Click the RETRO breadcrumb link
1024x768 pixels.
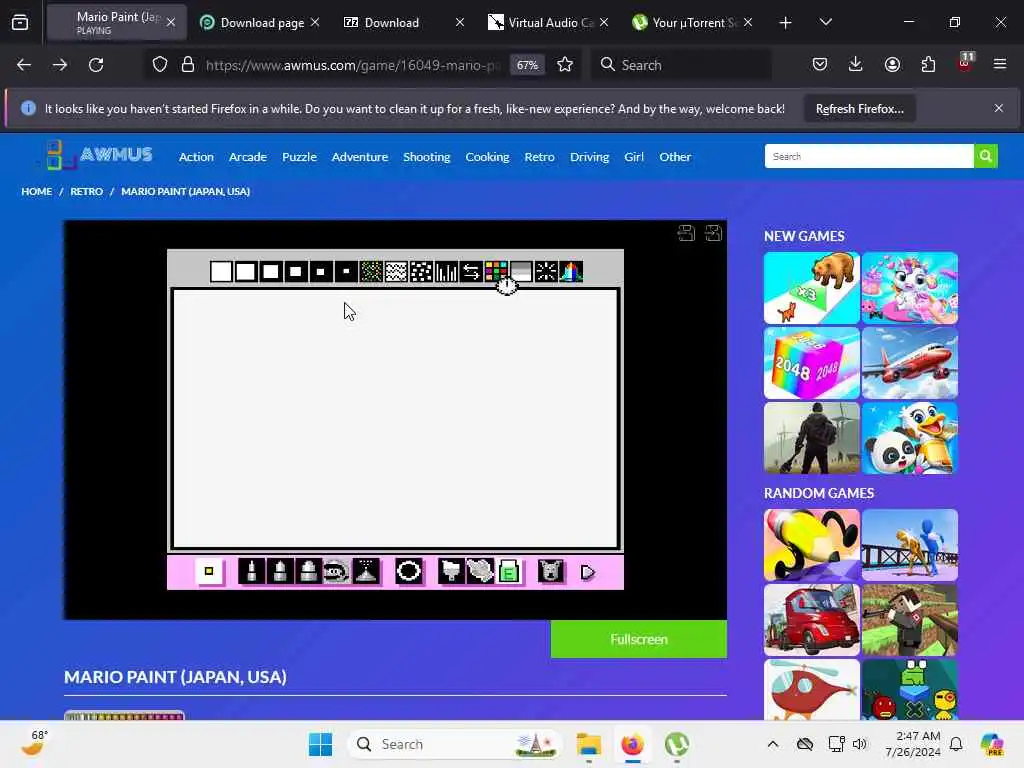click(x=86, y=191)
